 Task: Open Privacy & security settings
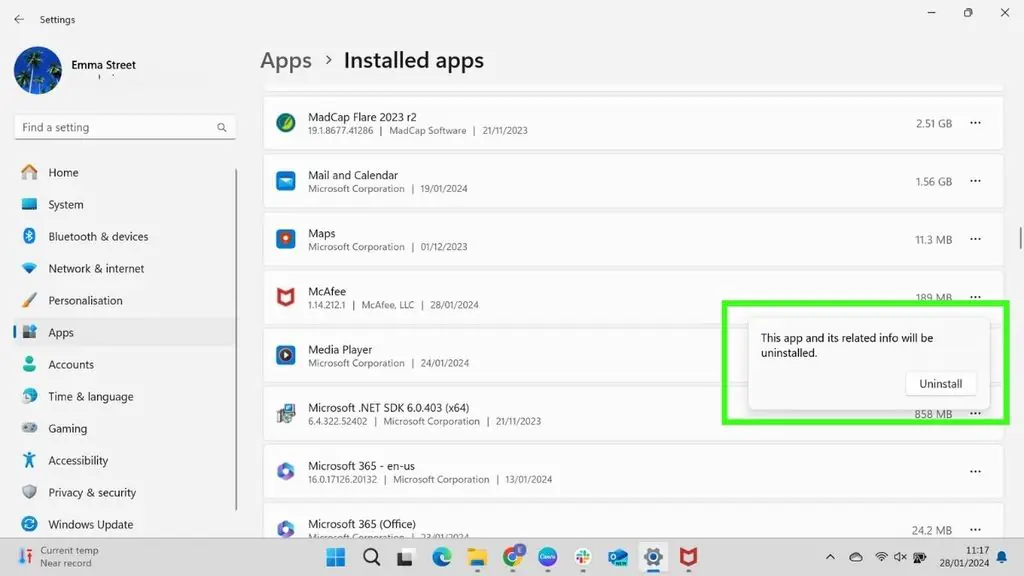tap(91, 493)
